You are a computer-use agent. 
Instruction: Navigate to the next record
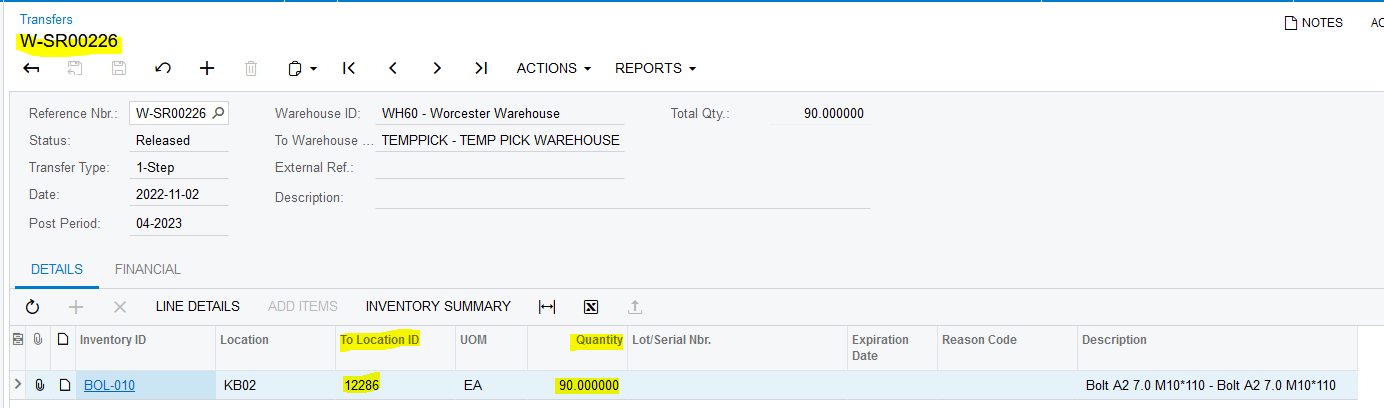click(437, 68)
